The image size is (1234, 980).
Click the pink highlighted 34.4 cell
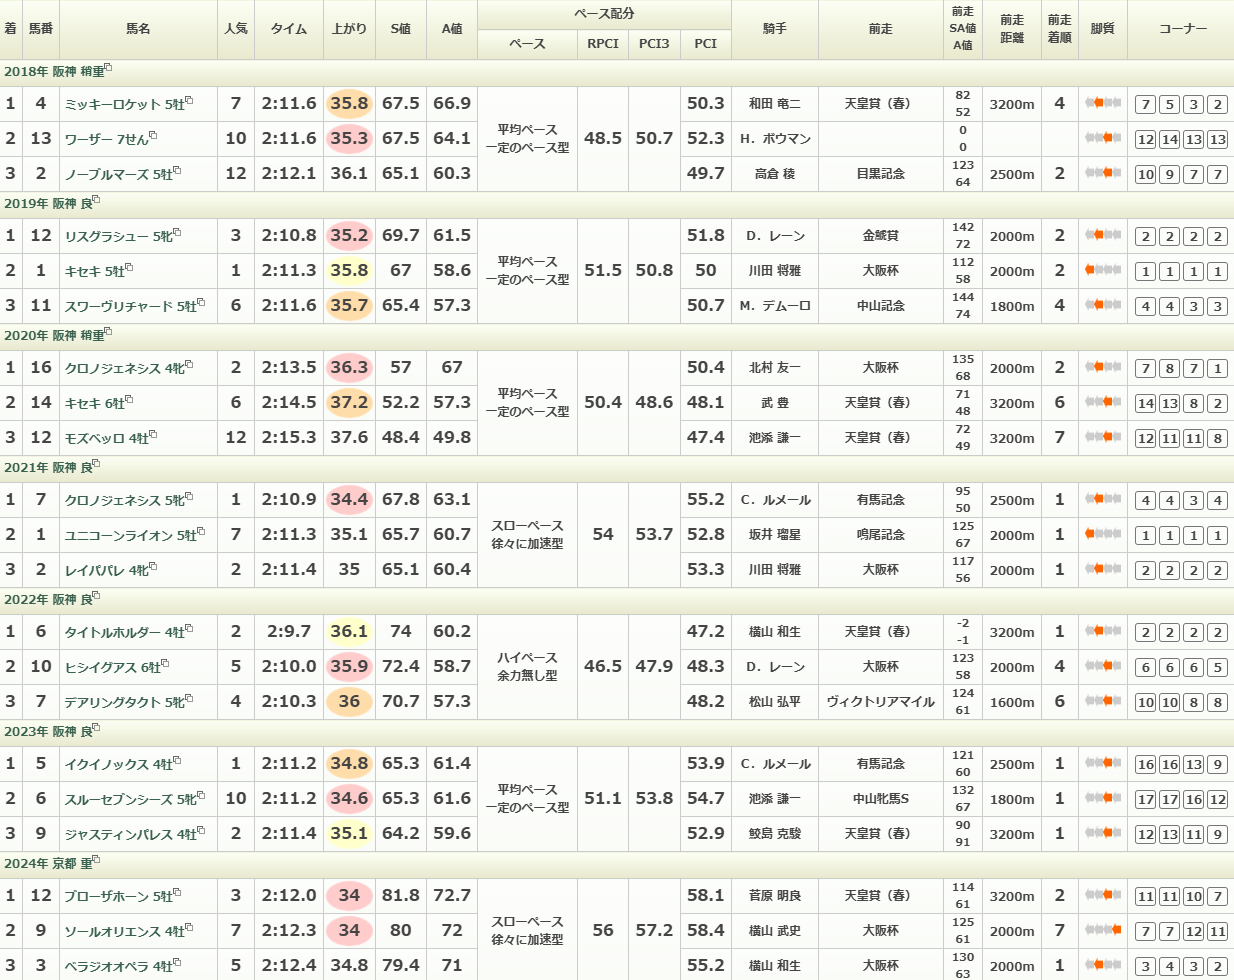(349, 499)
